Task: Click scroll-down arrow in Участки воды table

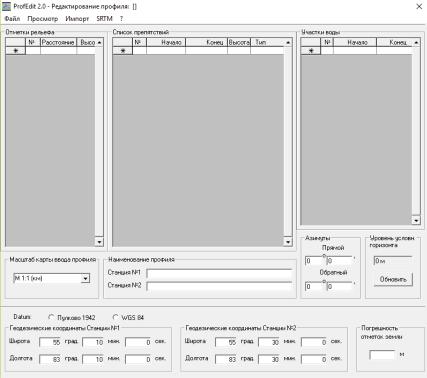Action: coord(416,220)
